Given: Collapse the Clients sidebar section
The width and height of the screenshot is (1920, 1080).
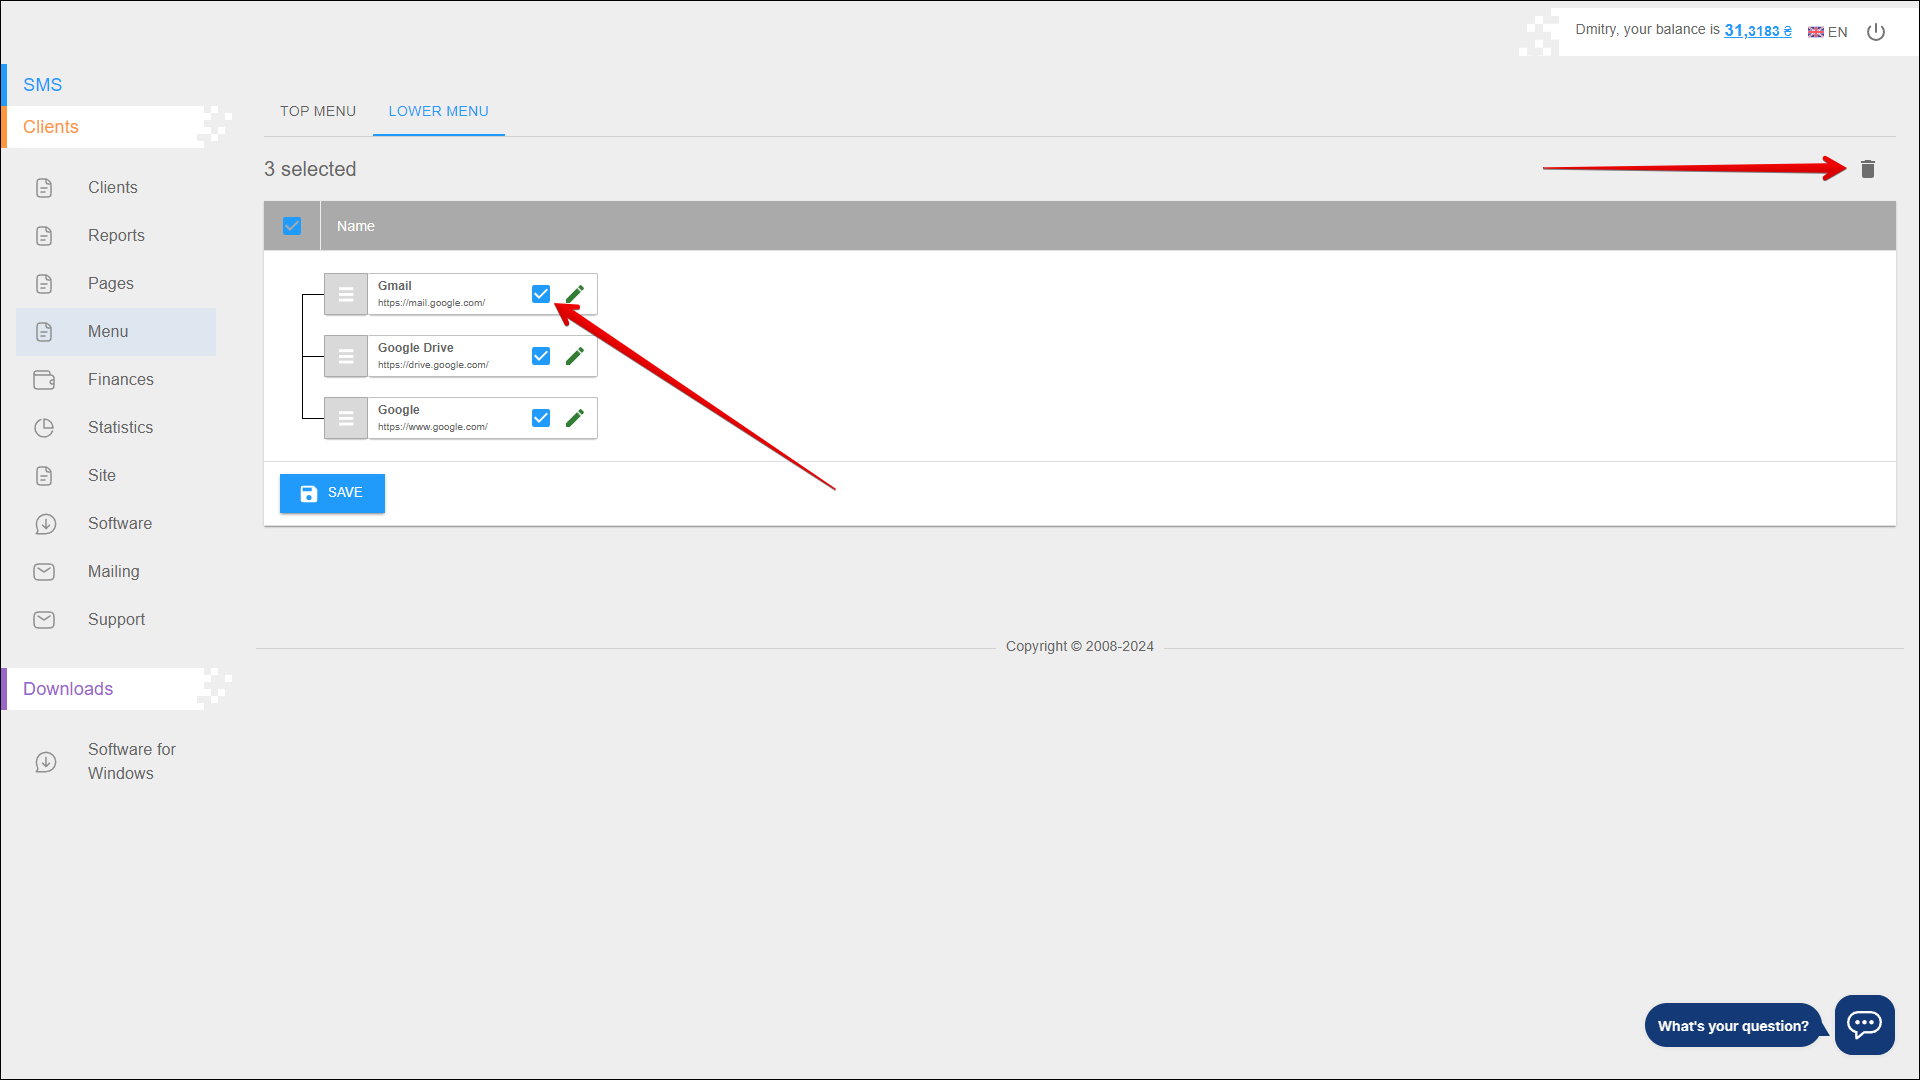Looking at the screenshot, I should point(51,127).
